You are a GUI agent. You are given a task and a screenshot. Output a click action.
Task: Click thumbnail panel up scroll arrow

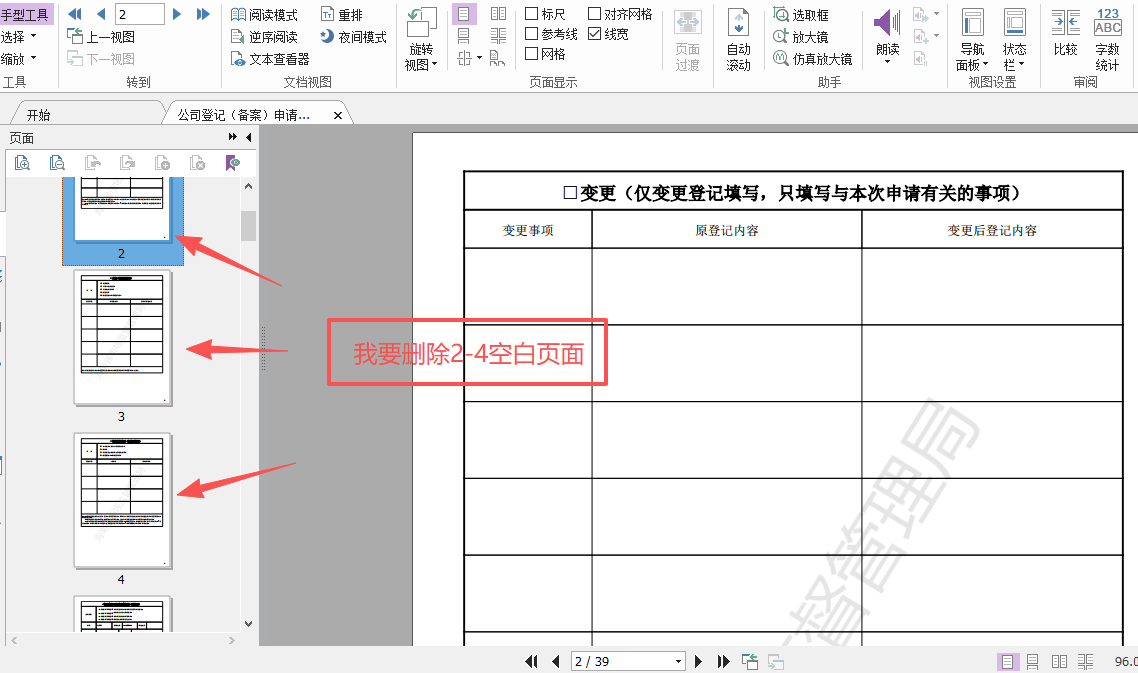tap(248, 187)
